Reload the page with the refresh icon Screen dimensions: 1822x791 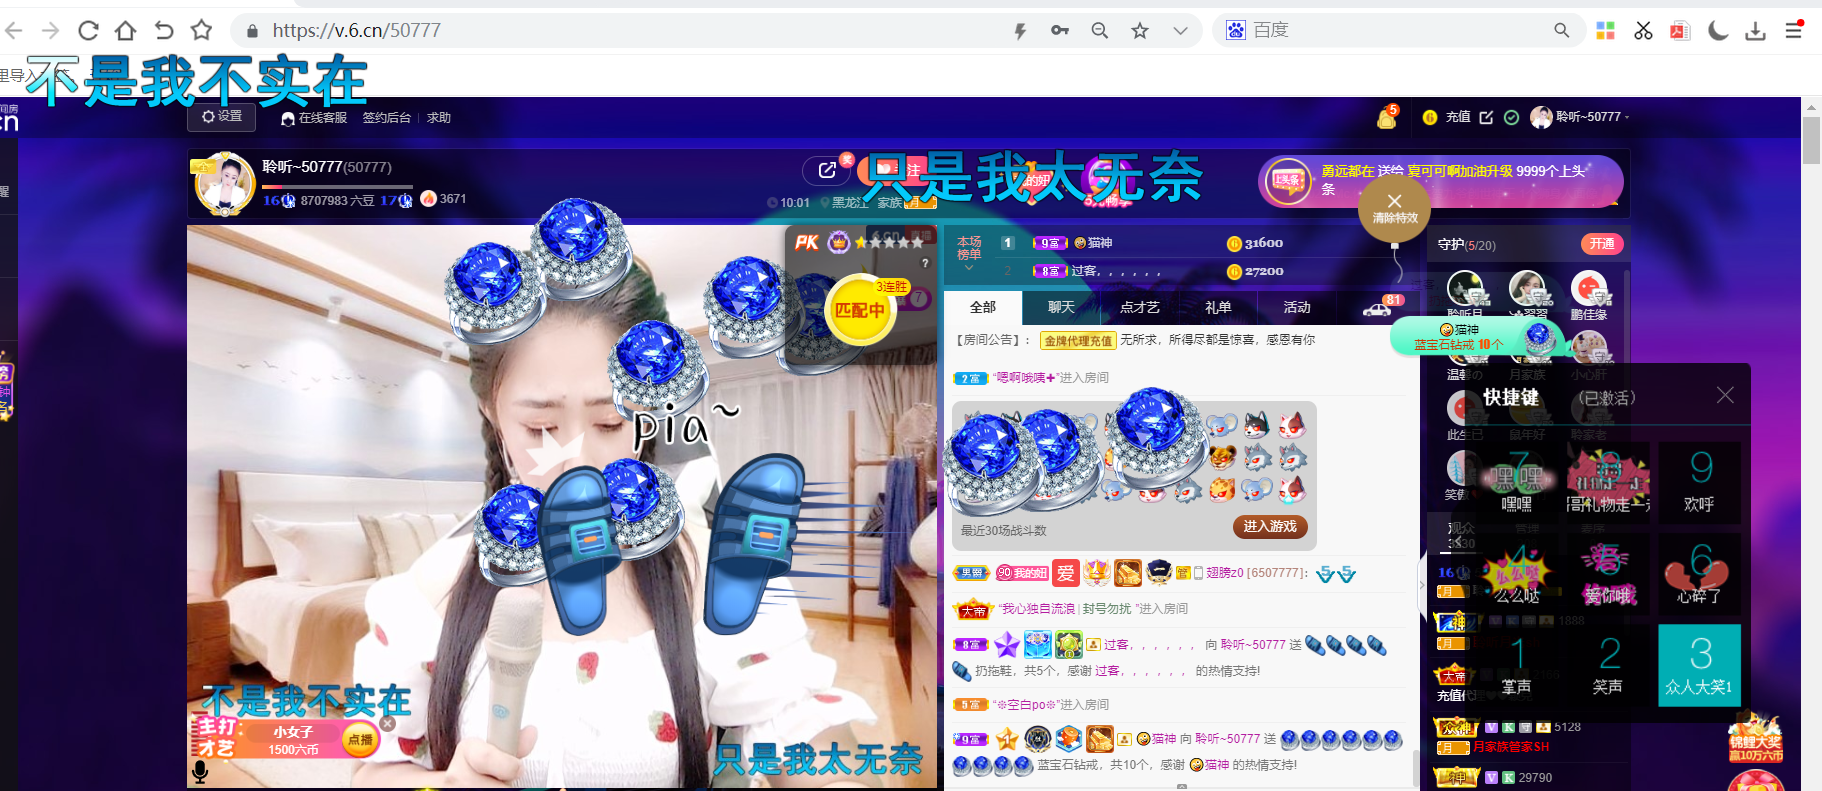click(x=88, y=31)
